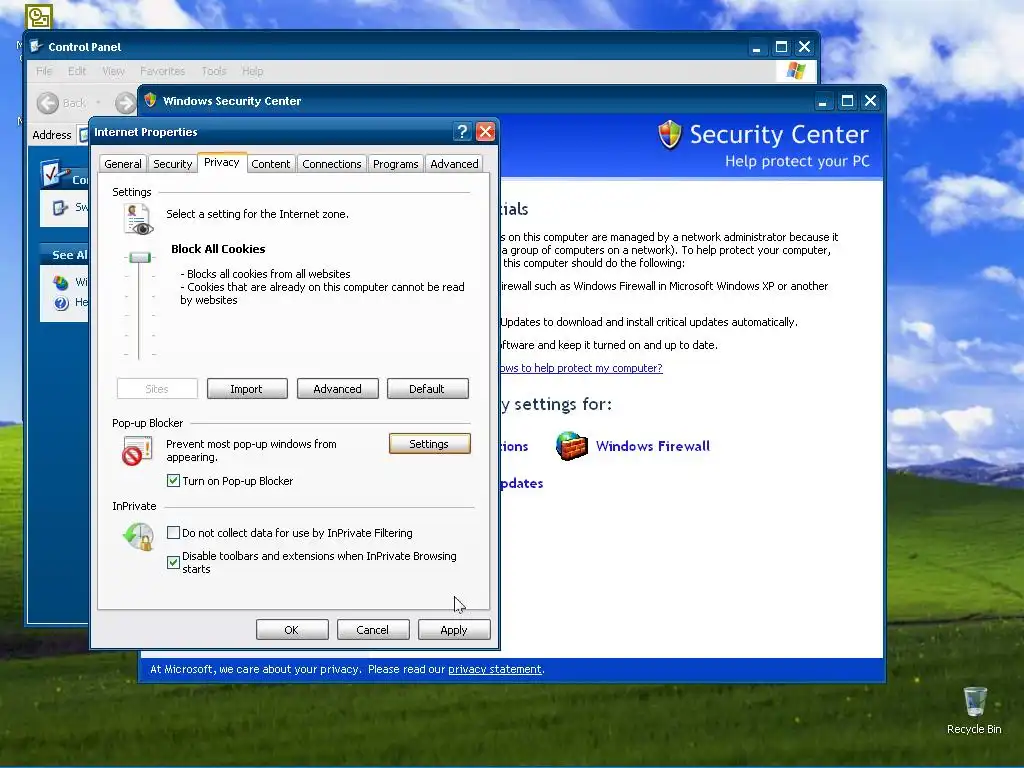The width and height of the screenshot is (1024, 768).
Task: Click the help protect my computer link
Action: tap(581, 368)
